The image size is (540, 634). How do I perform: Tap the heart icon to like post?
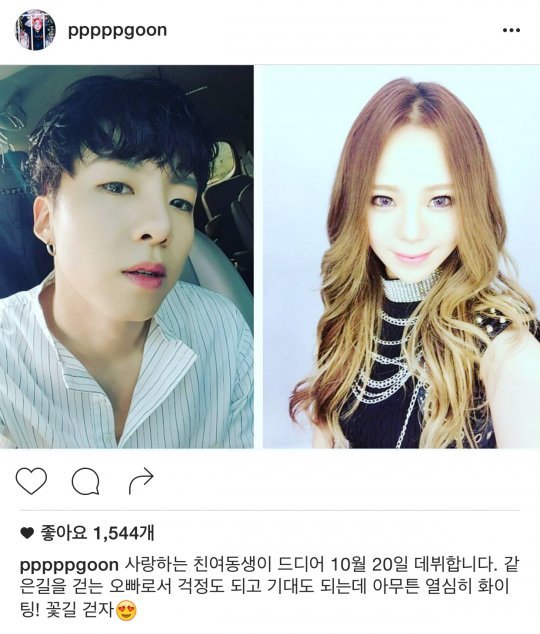(31, 481)
